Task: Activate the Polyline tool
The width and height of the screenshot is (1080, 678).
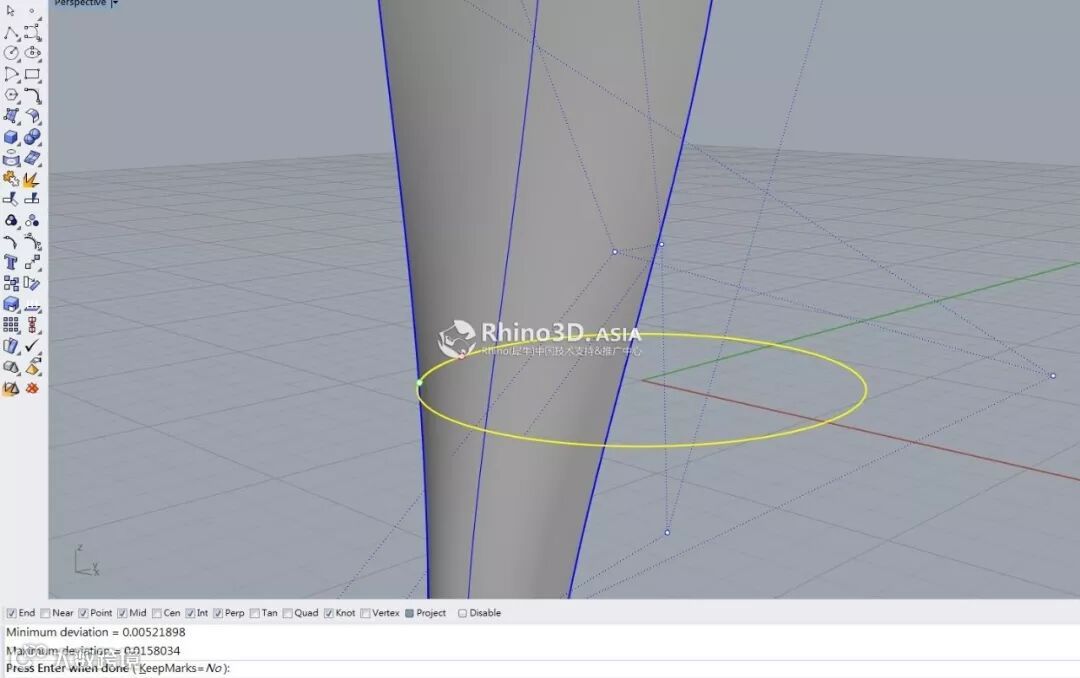Action: pos(11,32)
